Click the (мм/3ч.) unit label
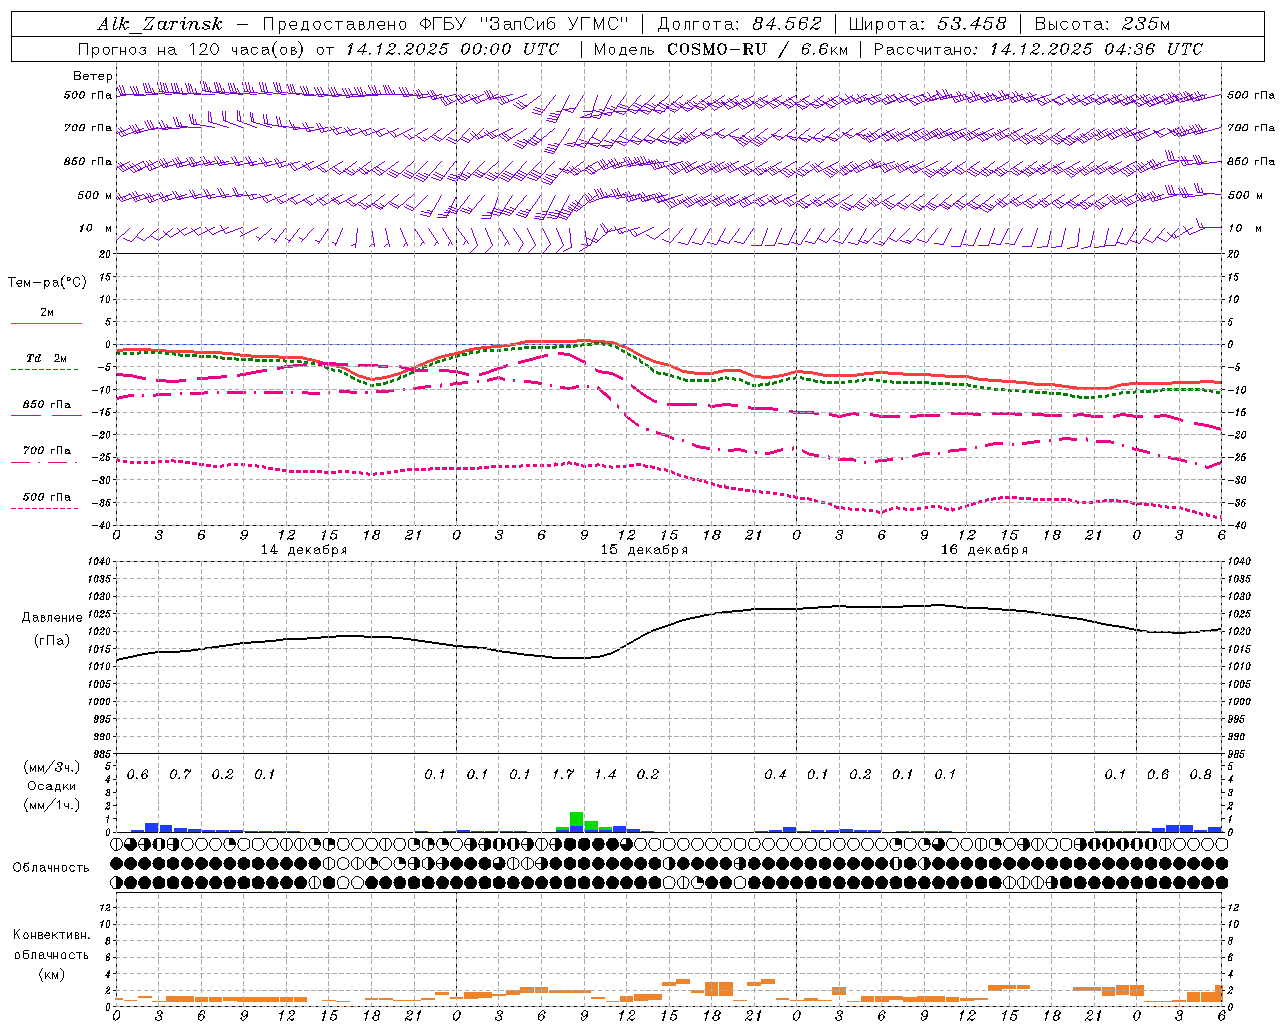The height and width of the screenshot is (1024, 1280). (x=52, y=767)
